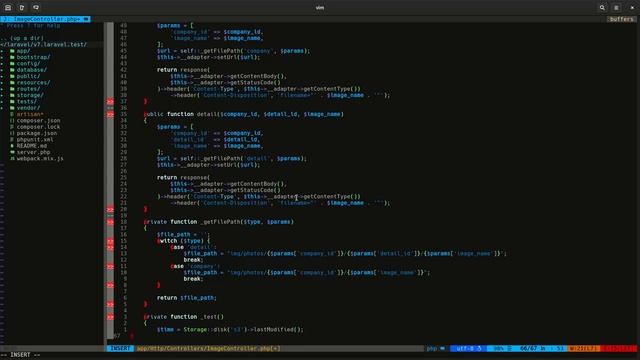Click the error sign beside '_test()' function line

point(110,317)
